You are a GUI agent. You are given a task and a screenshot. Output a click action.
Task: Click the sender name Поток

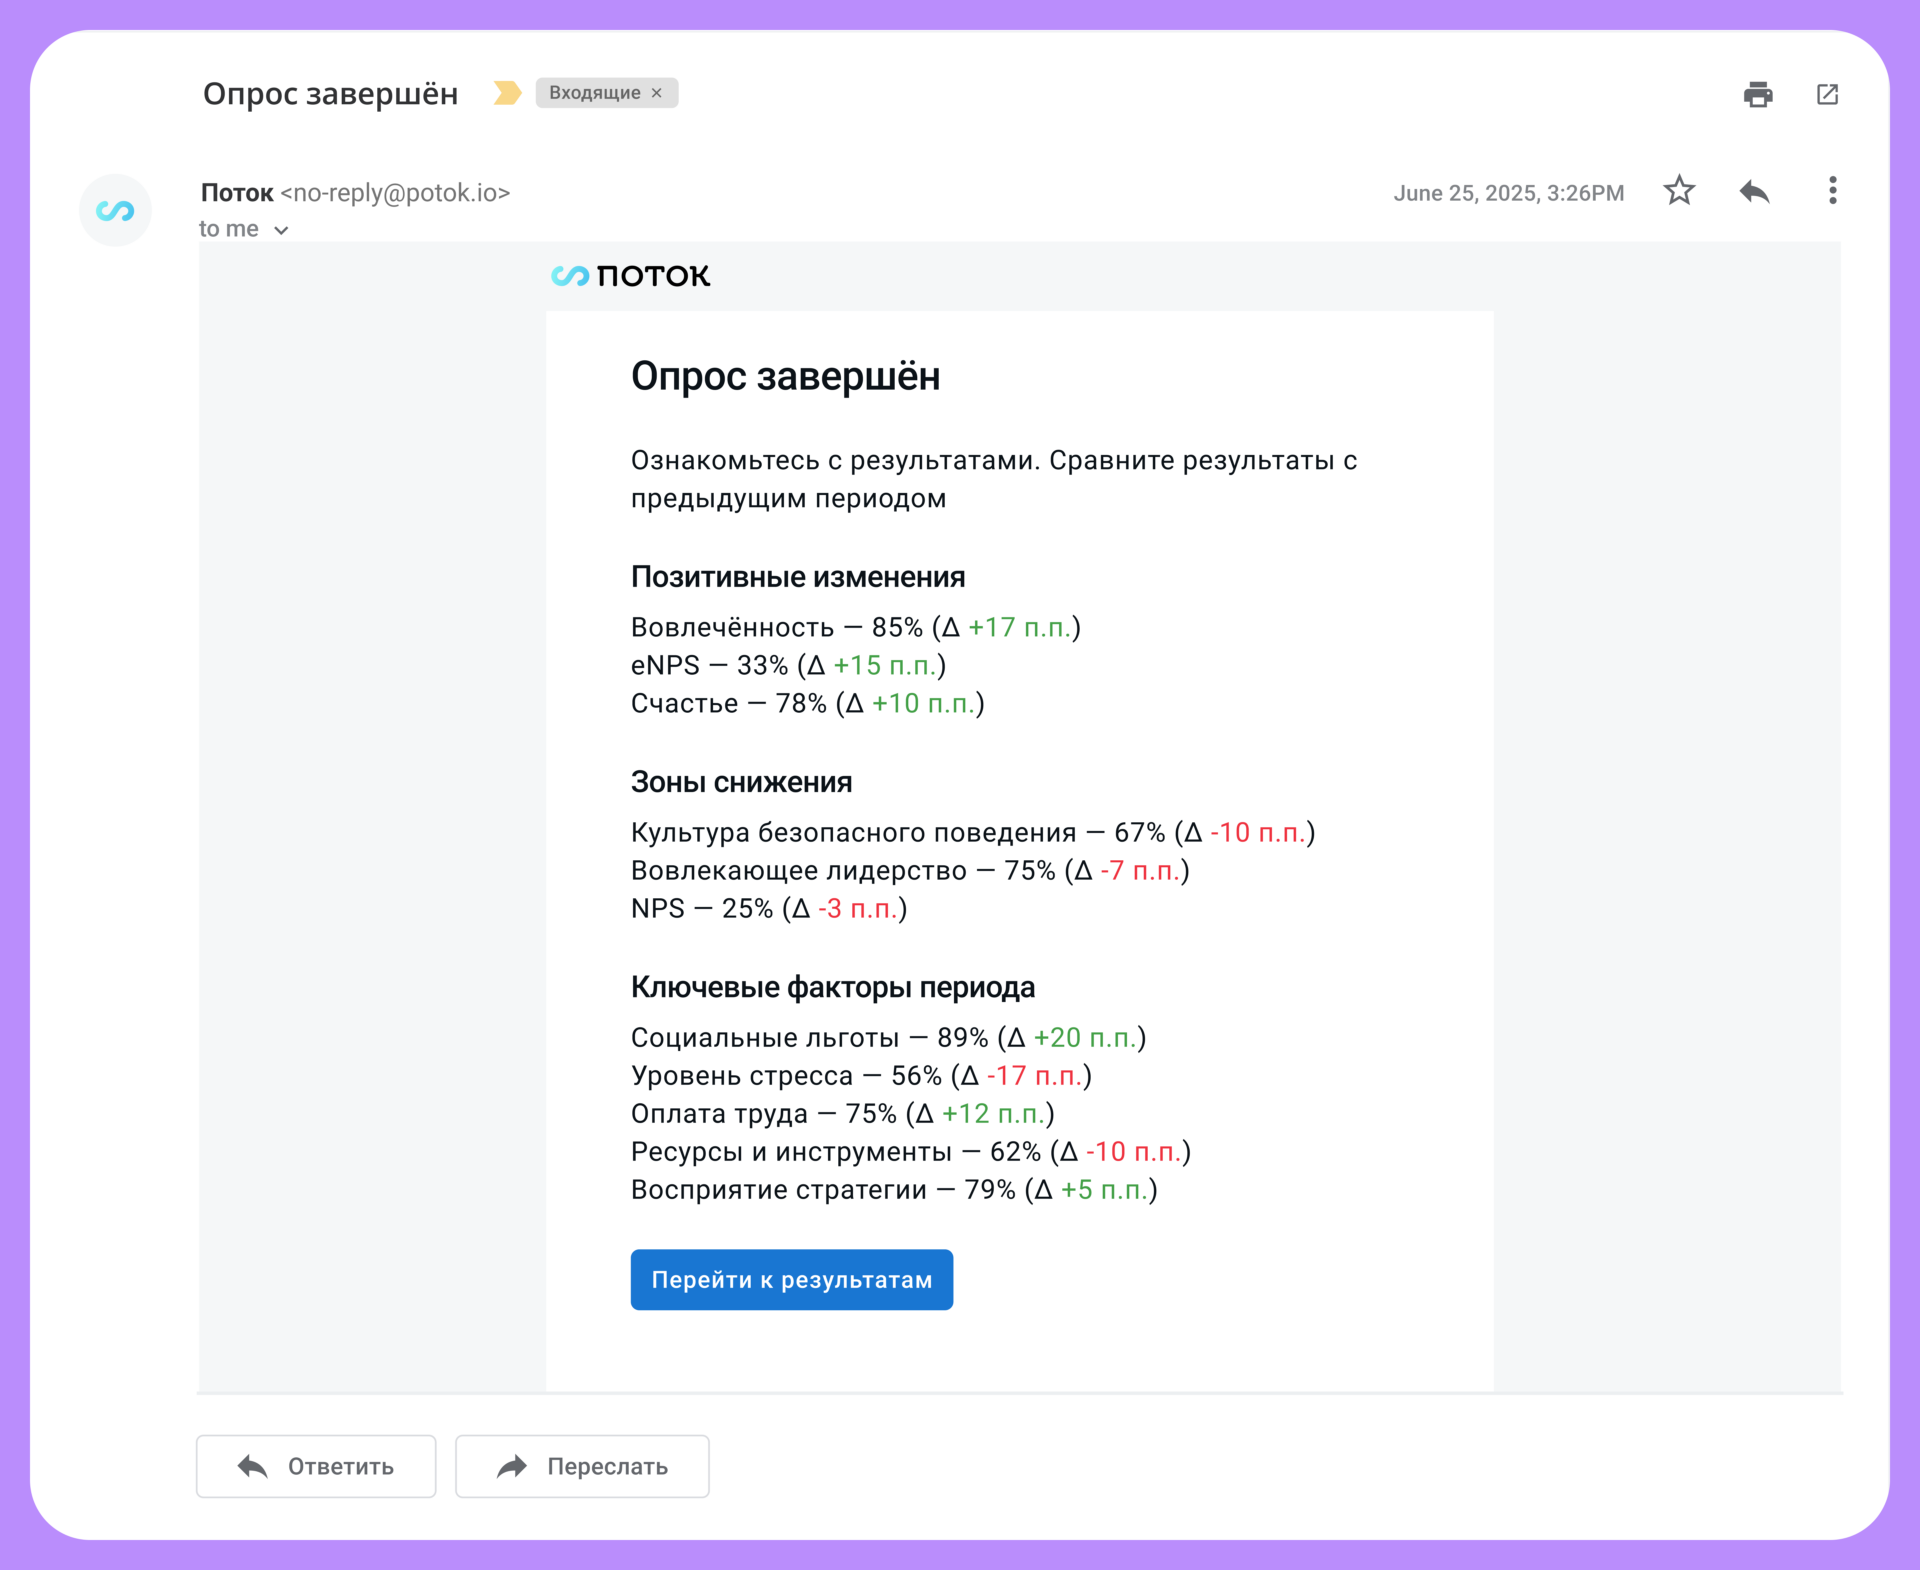[237, 193]
